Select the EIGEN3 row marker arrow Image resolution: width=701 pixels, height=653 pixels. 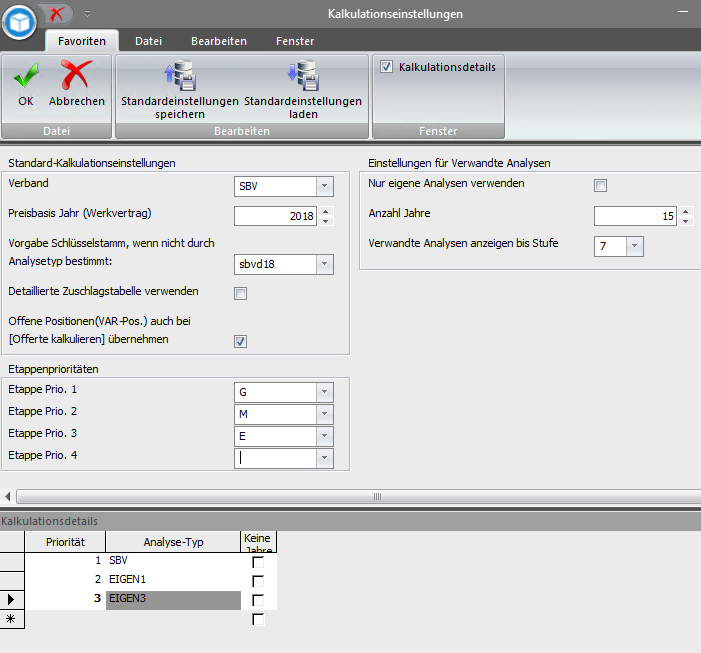coord(11,600)
